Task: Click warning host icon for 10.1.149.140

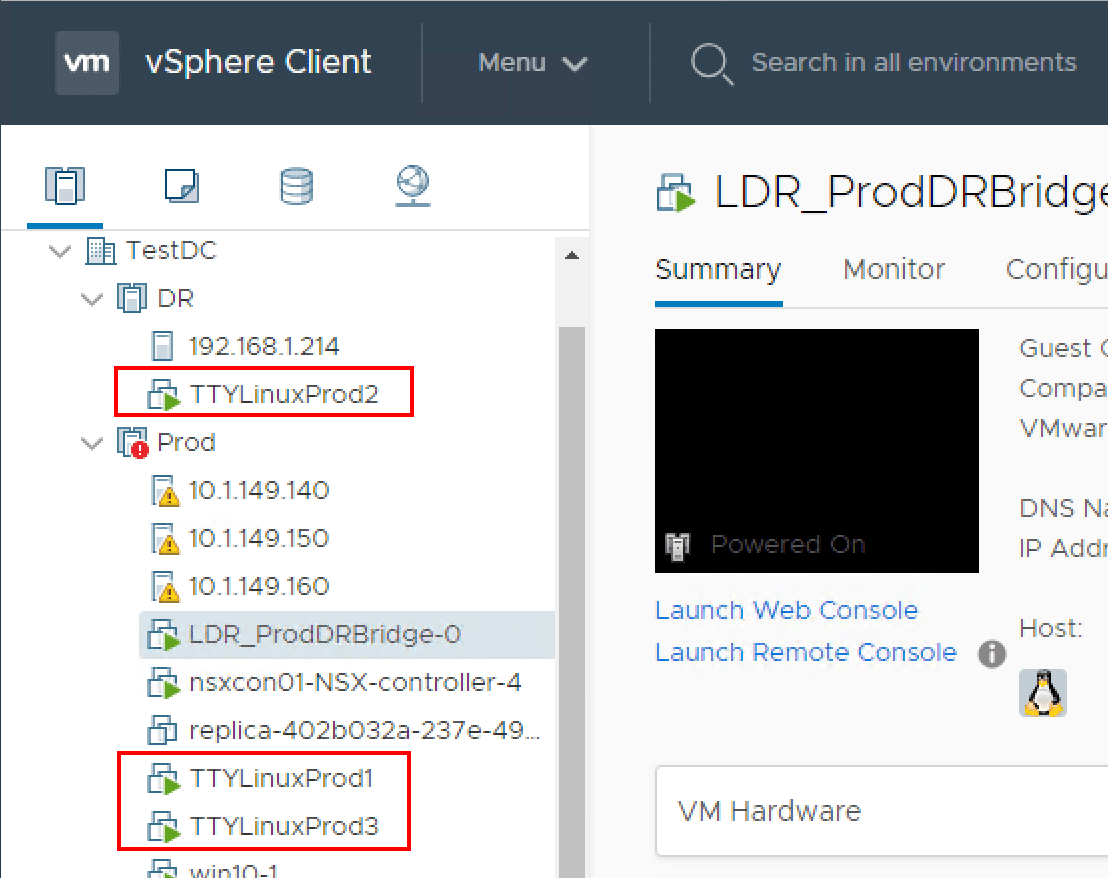Action: [x=165, y=491]
